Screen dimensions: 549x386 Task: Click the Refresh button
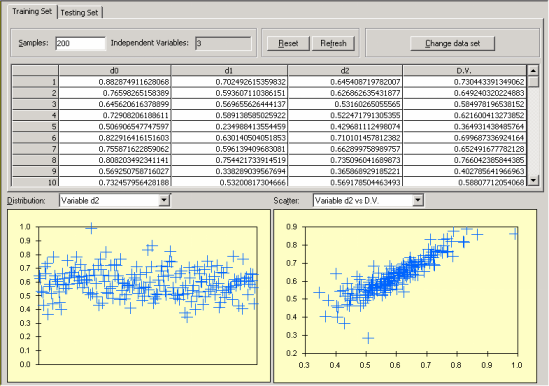tap(333, 43)
